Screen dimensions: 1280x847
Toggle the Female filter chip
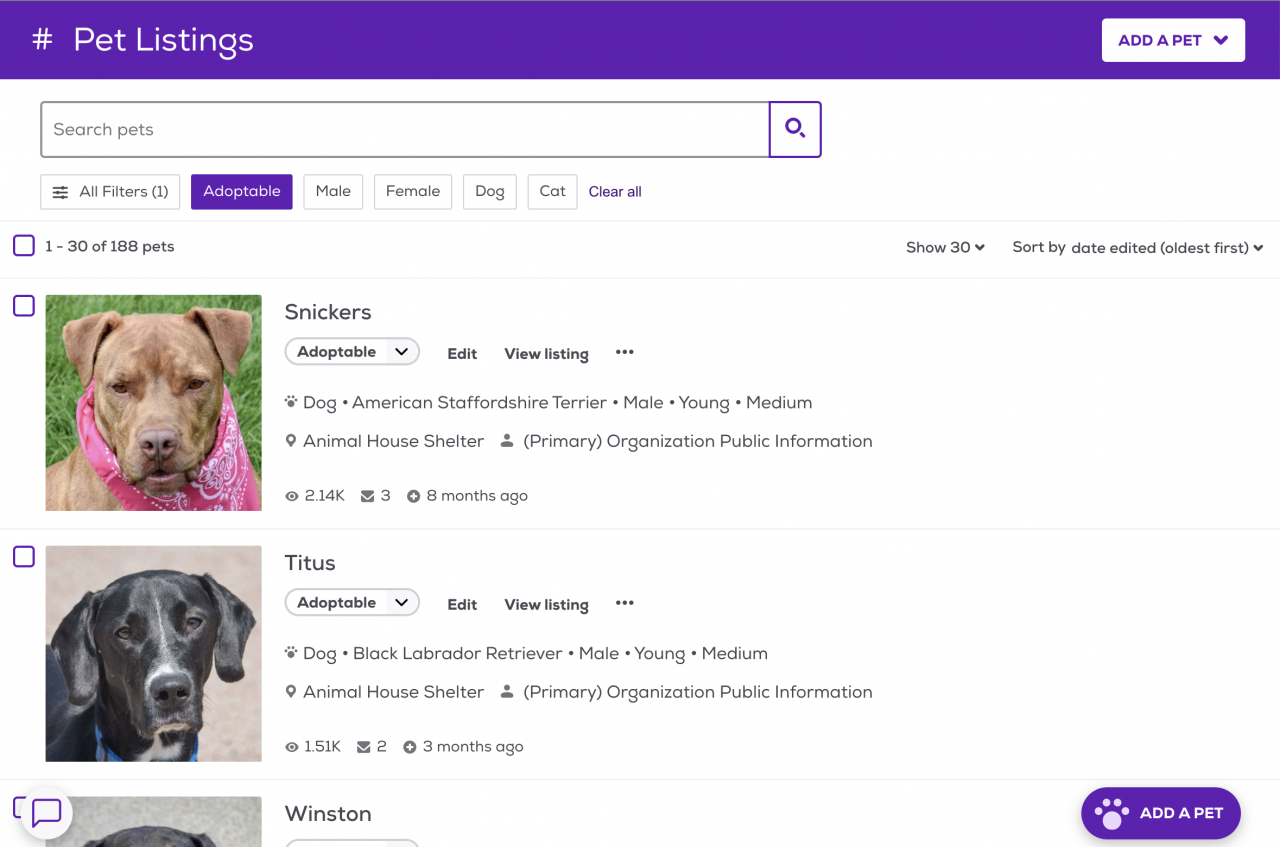tap(413, 191)
